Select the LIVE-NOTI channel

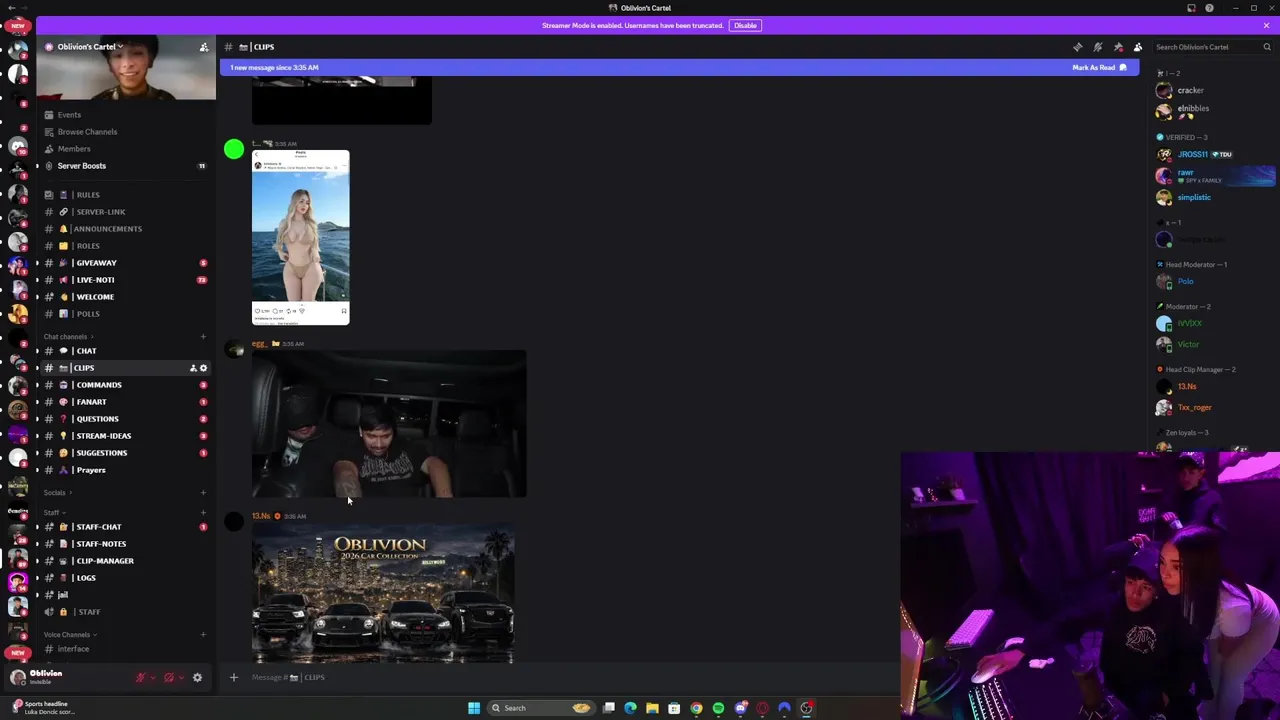(125, 280)
